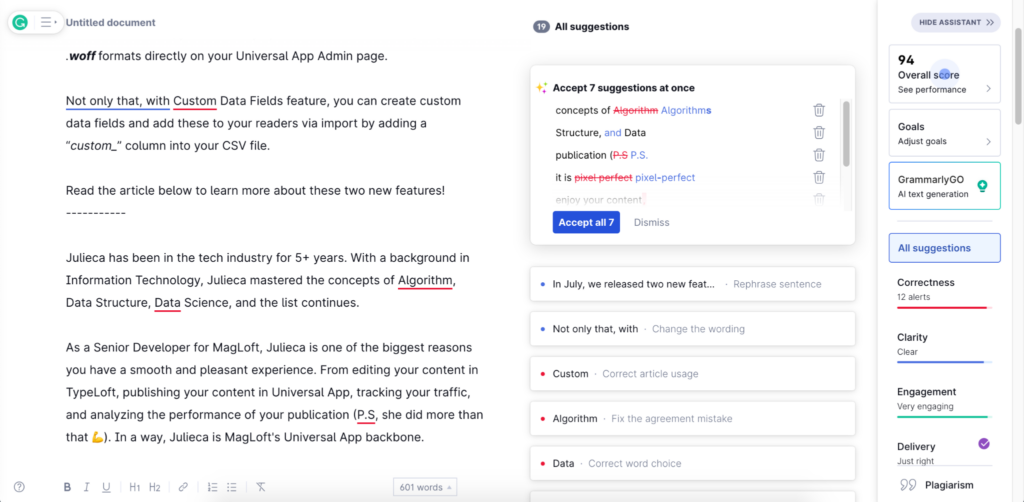Open the Plagiarism checker
Viewport: 1024px width, 502px height.
pyautogui.click(x=944, y=485)
